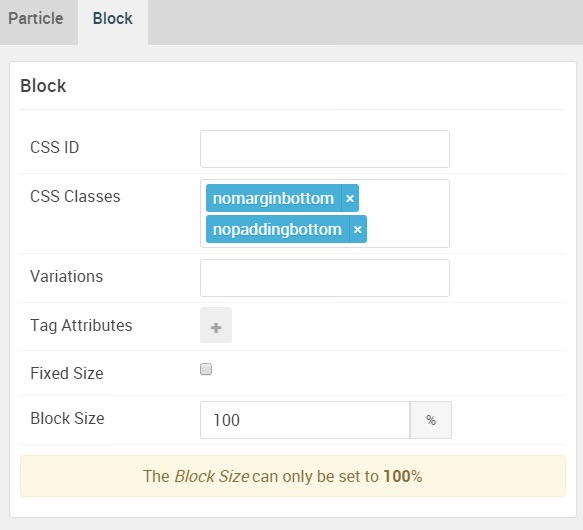Enable the Fixed Size checkbox
The image size is (583, 530).
[206, 369]
